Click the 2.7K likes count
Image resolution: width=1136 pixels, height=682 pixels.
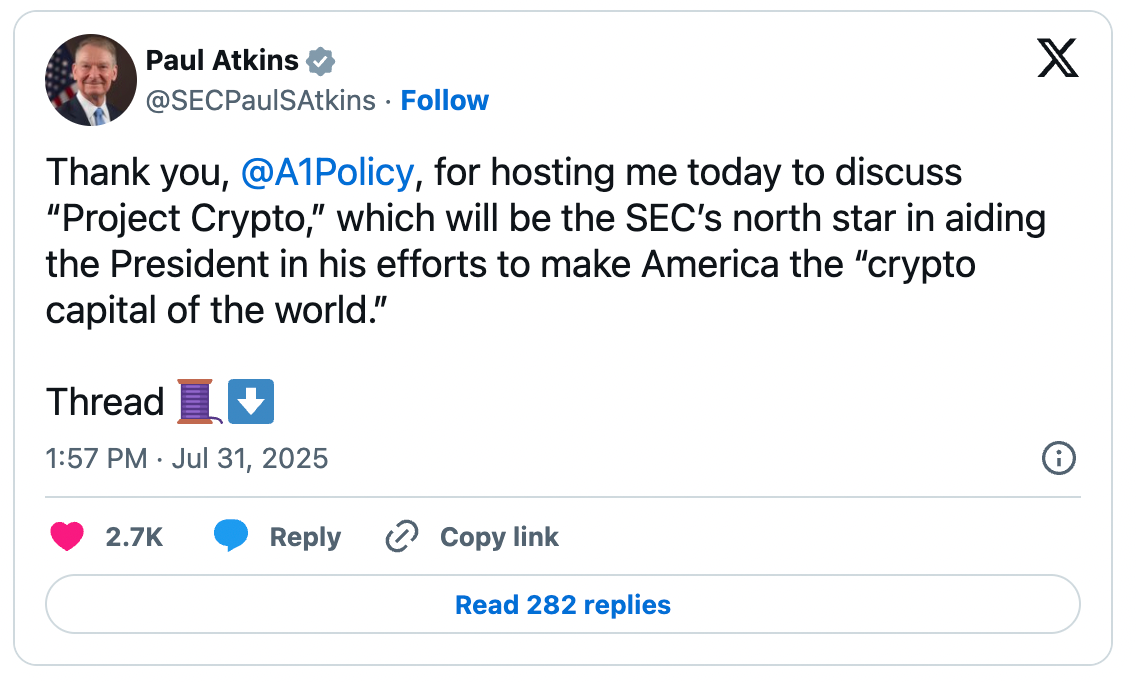pyautogui.click(x=134, y=537)
